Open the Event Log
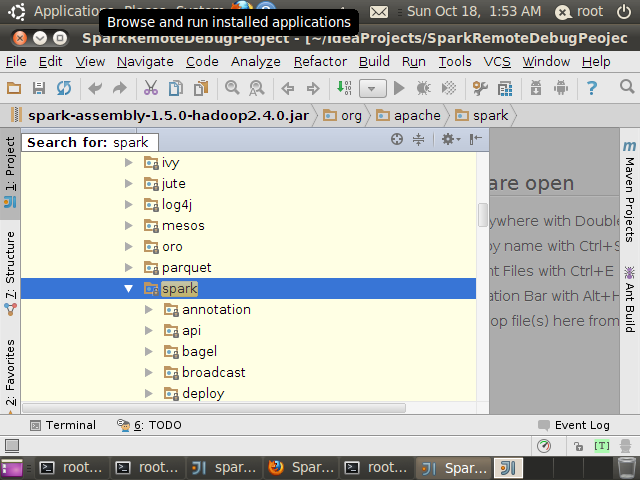Screen dimensions: 640x480 pos(574,425)
